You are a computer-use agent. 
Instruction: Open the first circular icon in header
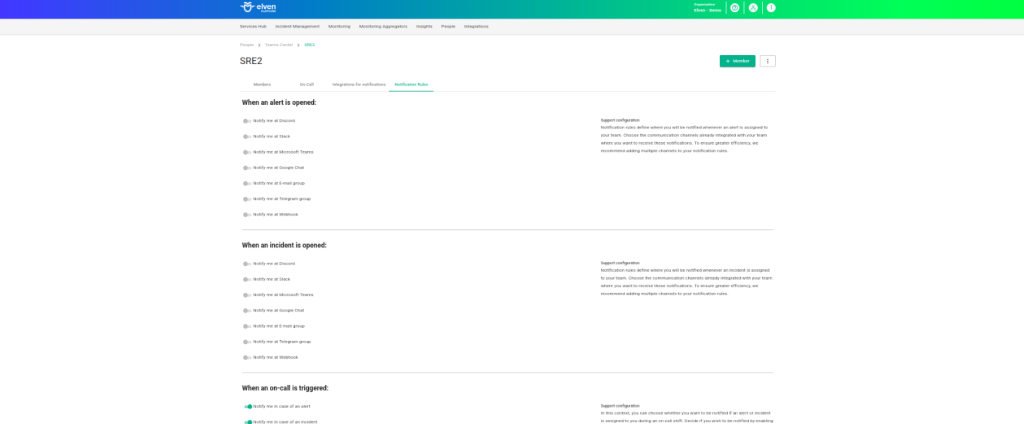click(735, 8)
